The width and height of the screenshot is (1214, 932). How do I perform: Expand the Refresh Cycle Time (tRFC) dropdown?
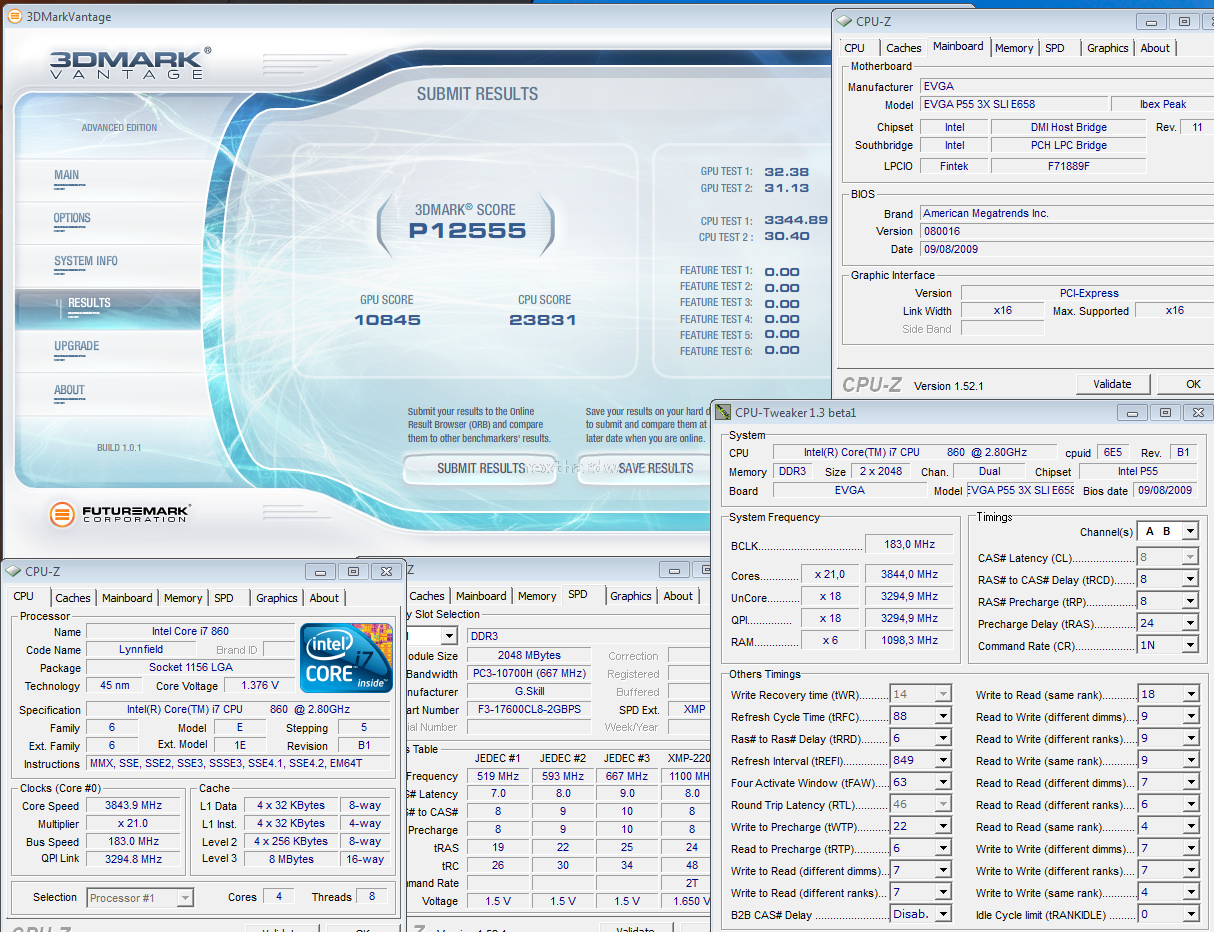click(943, 716)
